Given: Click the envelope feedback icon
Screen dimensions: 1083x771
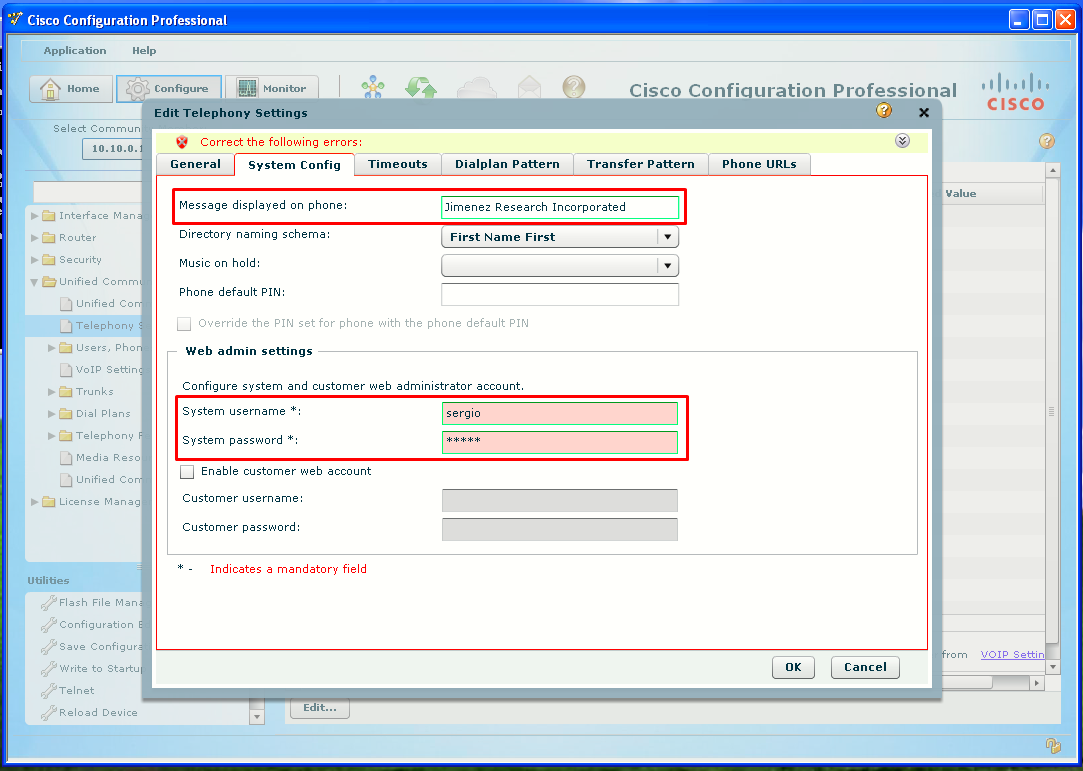Looking at the screenshot, I should tap(529, 88).
